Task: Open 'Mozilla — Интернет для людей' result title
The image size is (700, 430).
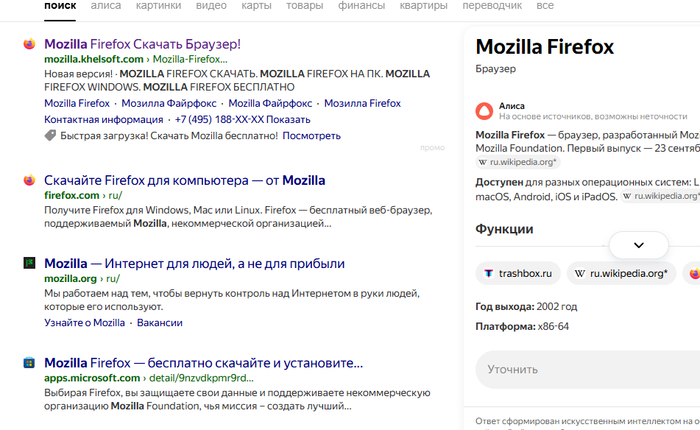Action: (194, 264)
